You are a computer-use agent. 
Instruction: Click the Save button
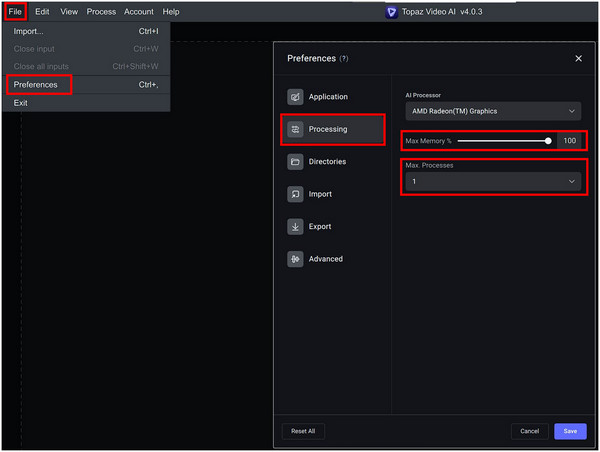pos(570,431)
